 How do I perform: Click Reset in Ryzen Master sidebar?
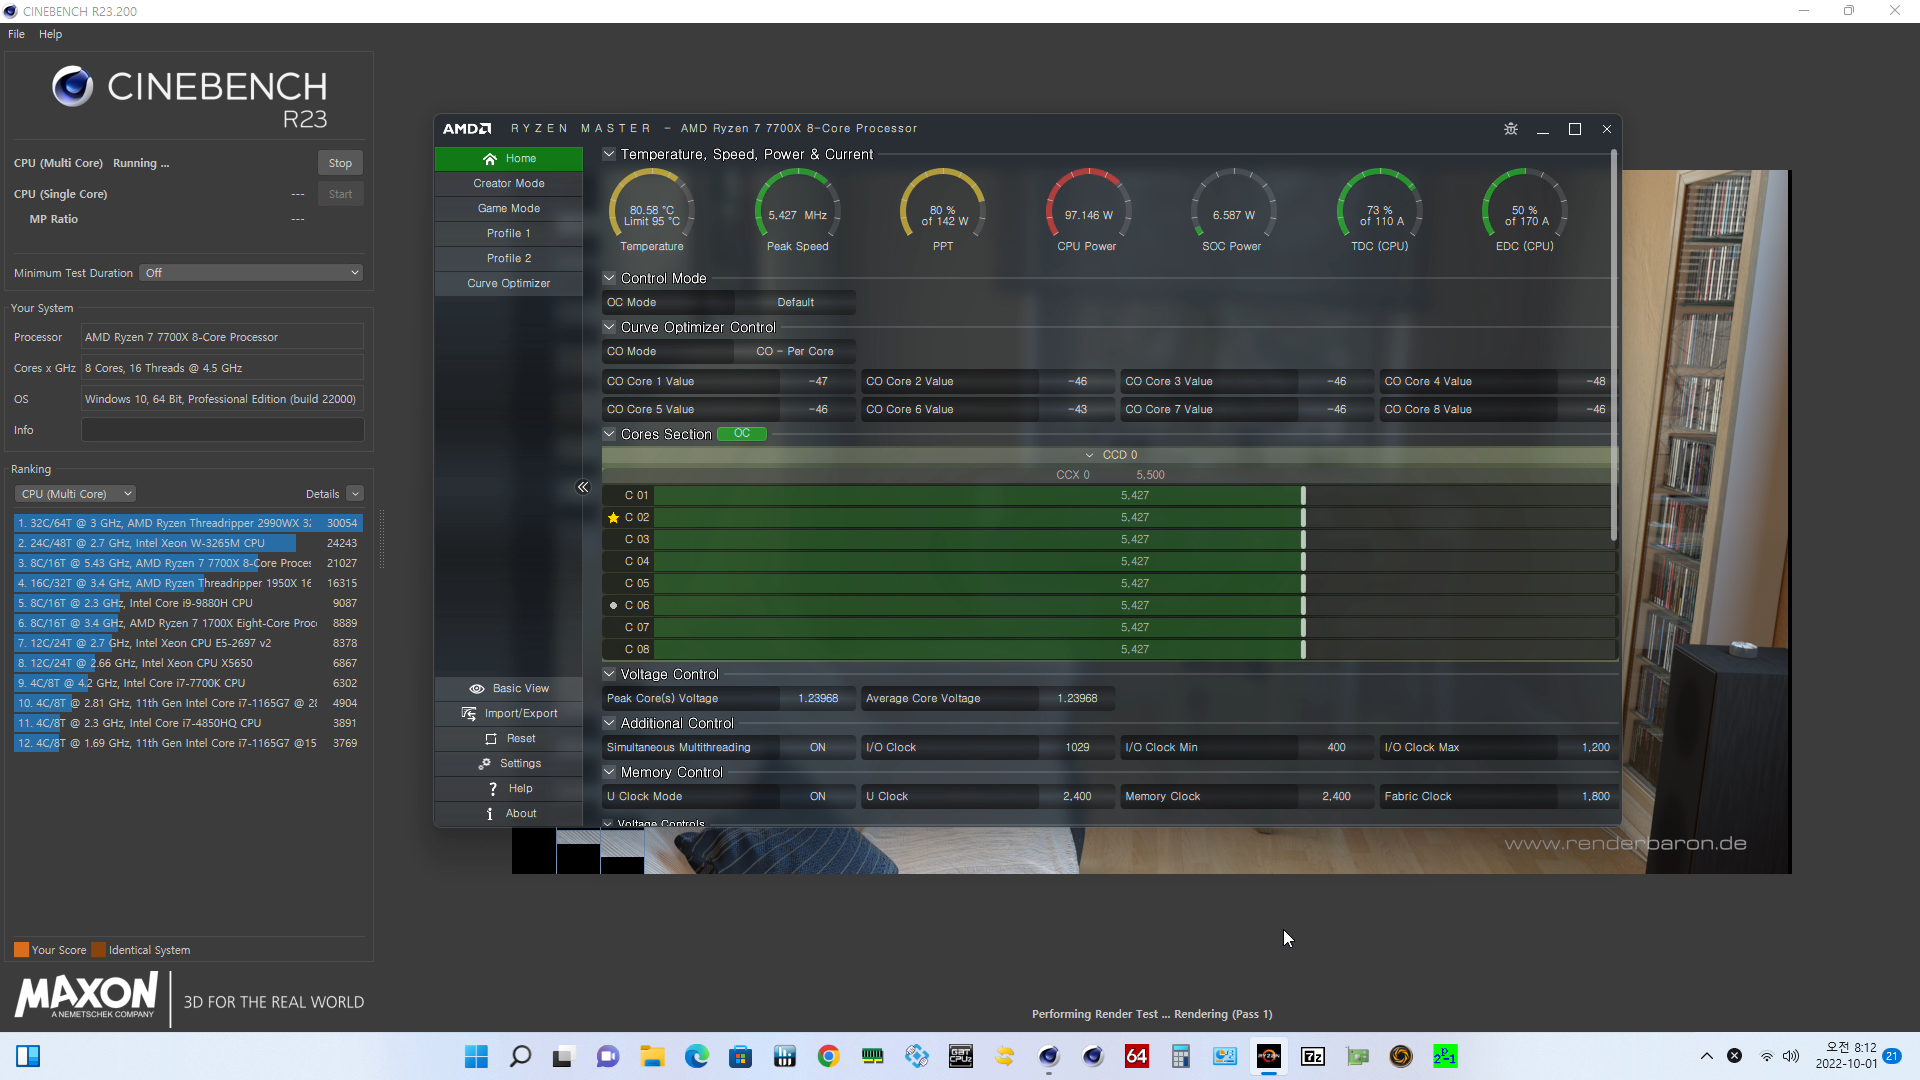pos(509,738)
